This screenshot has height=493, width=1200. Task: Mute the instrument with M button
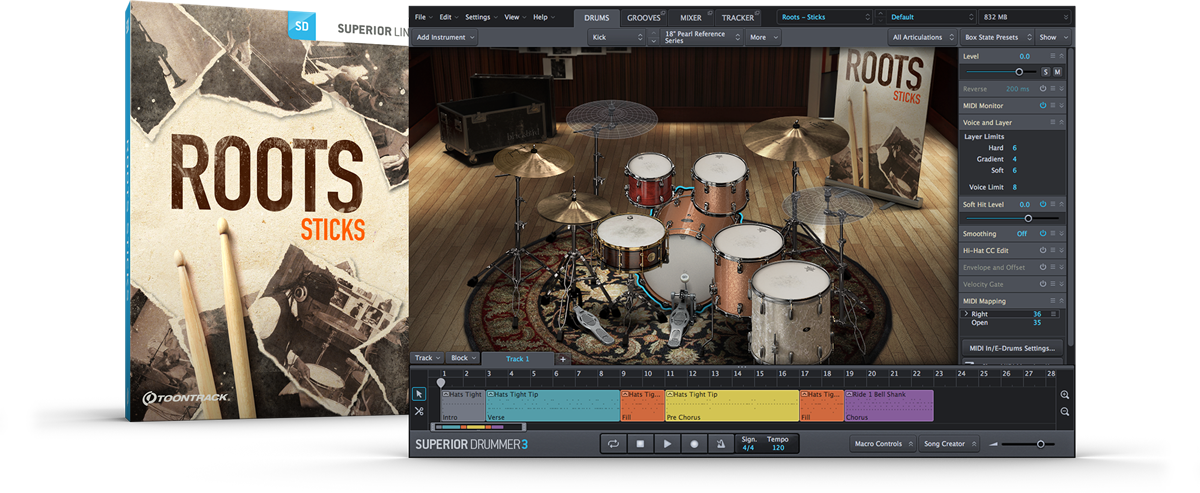(1057, 72)
